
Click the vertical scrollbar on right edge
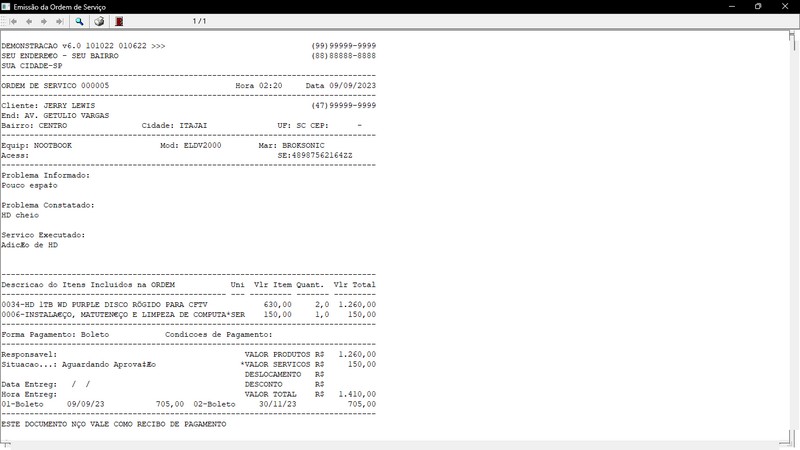[x=792, y=235]
